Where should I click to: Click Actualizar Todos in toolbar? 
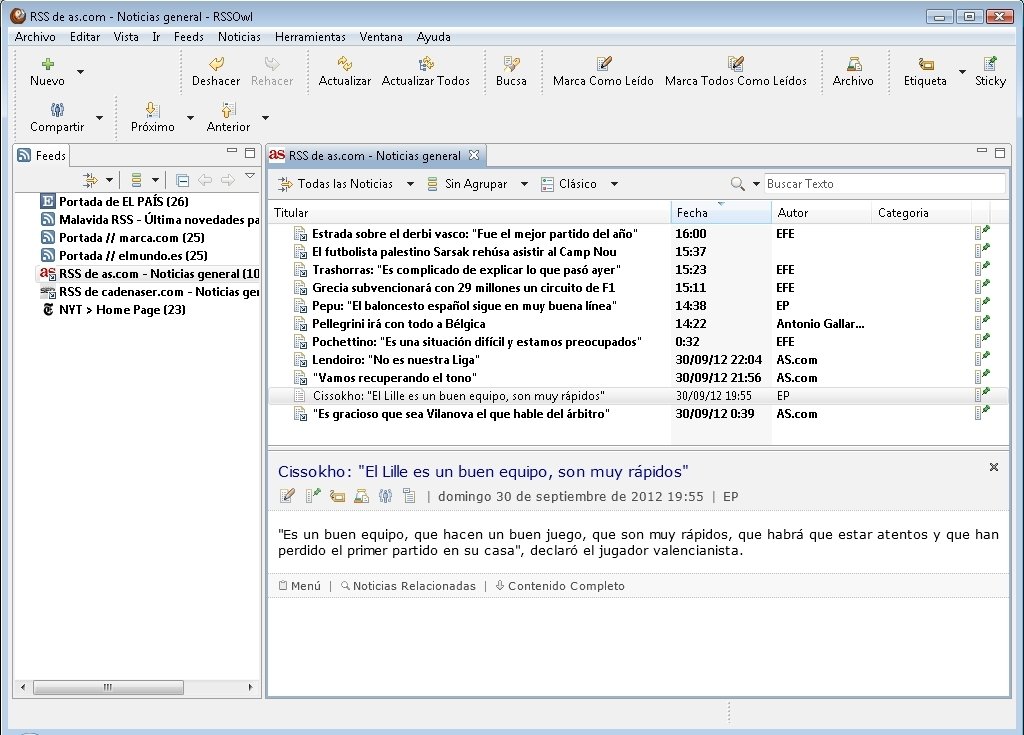tap(426, 72)
